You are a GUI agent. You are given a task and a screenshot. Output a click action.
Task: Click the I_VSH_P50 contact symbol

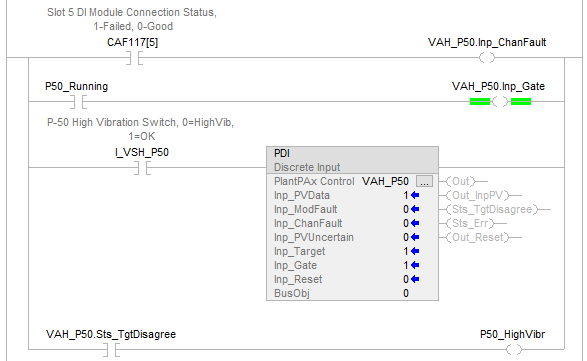142,168
